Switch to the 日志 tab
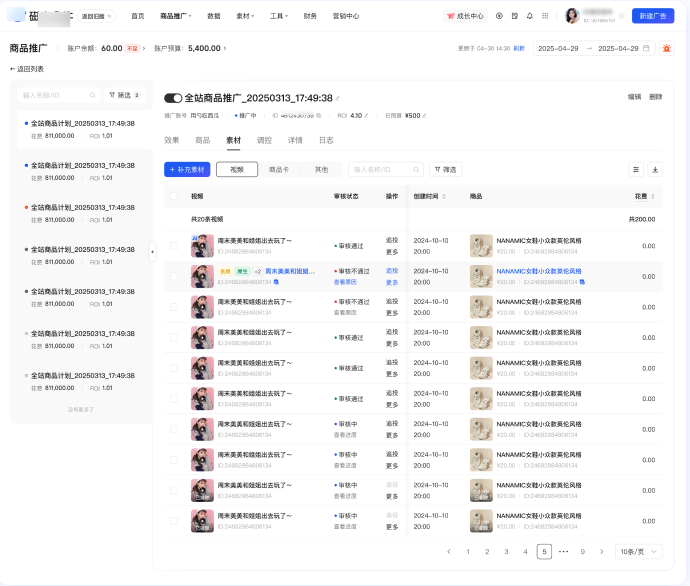The height and width of the screenshot is (586, 690). tap(326, 140)
